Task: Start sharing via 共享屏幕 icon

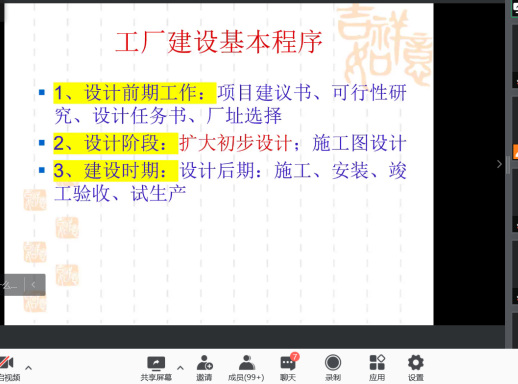Action: click(x=156, y=368)
